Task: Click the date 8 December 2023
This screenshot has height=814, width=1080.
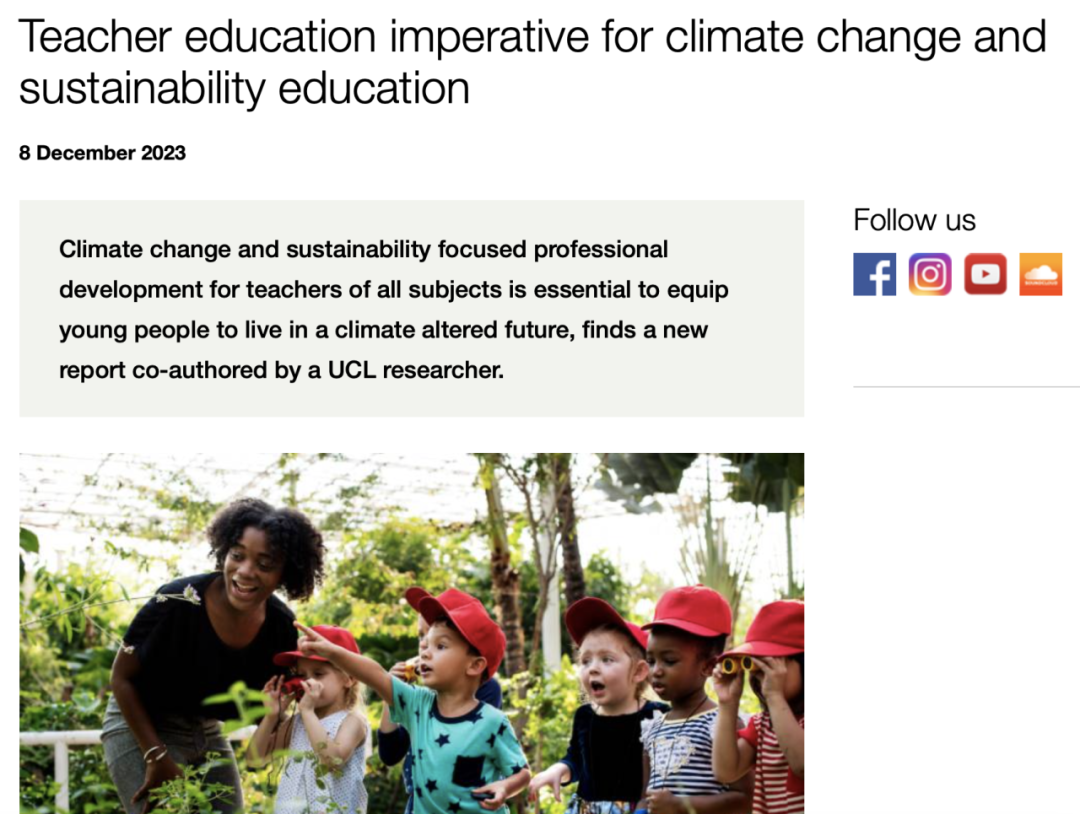Action: tap(102, 153)
